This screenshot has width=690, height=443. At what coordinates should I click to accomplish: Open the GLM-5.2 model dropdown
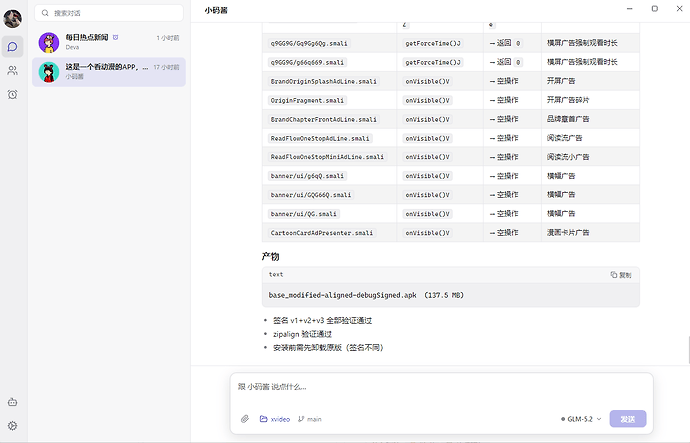coord(581,419)
